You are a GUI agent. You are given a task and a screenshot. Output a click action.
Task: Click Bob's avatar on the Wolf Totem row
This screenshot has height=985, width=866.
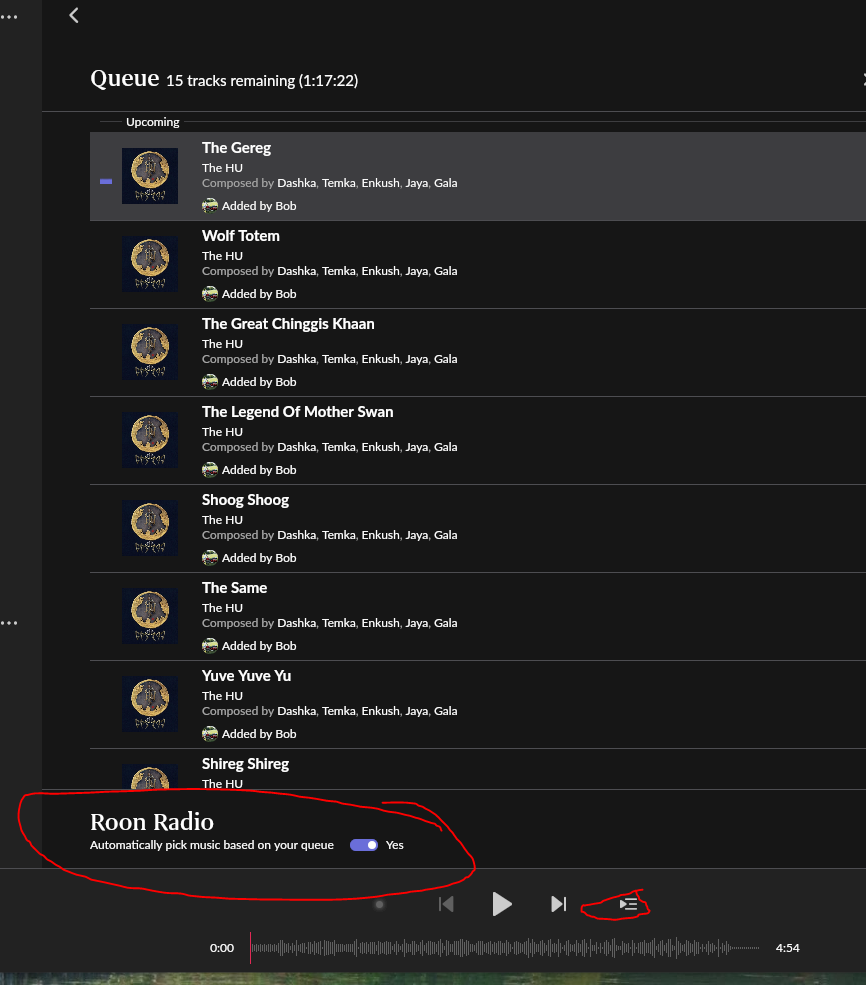click(x=210, y=294)
